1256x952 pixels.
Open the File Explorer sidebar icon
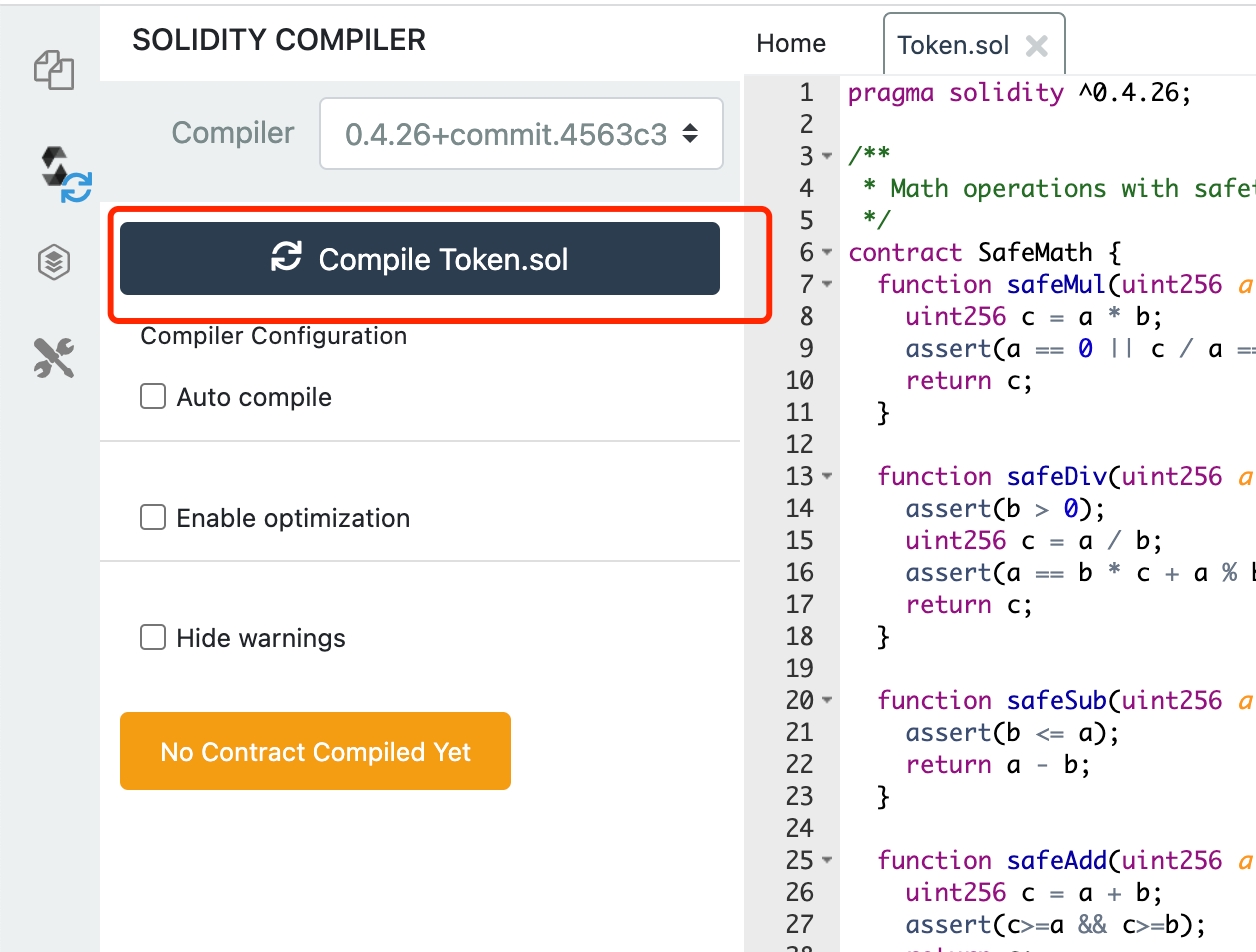click(54, 70)
